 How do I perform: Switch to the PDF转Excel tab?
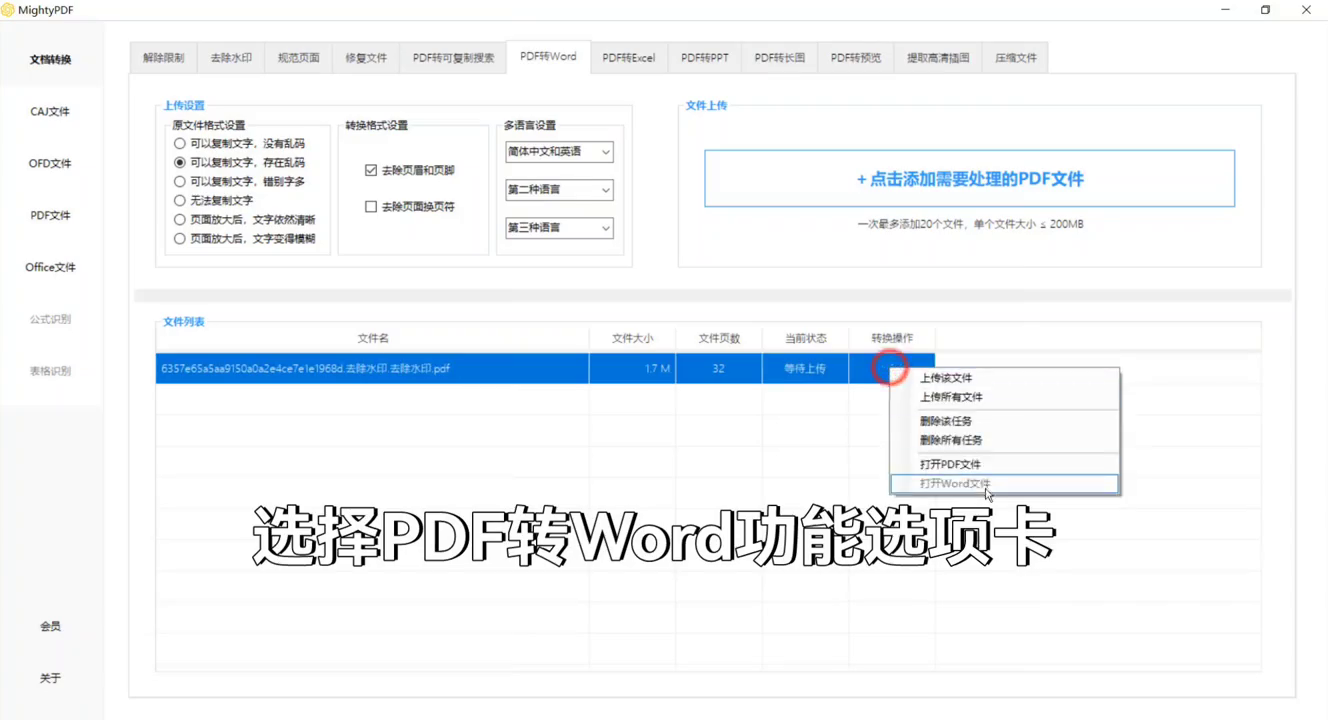[x=629, y=58]
